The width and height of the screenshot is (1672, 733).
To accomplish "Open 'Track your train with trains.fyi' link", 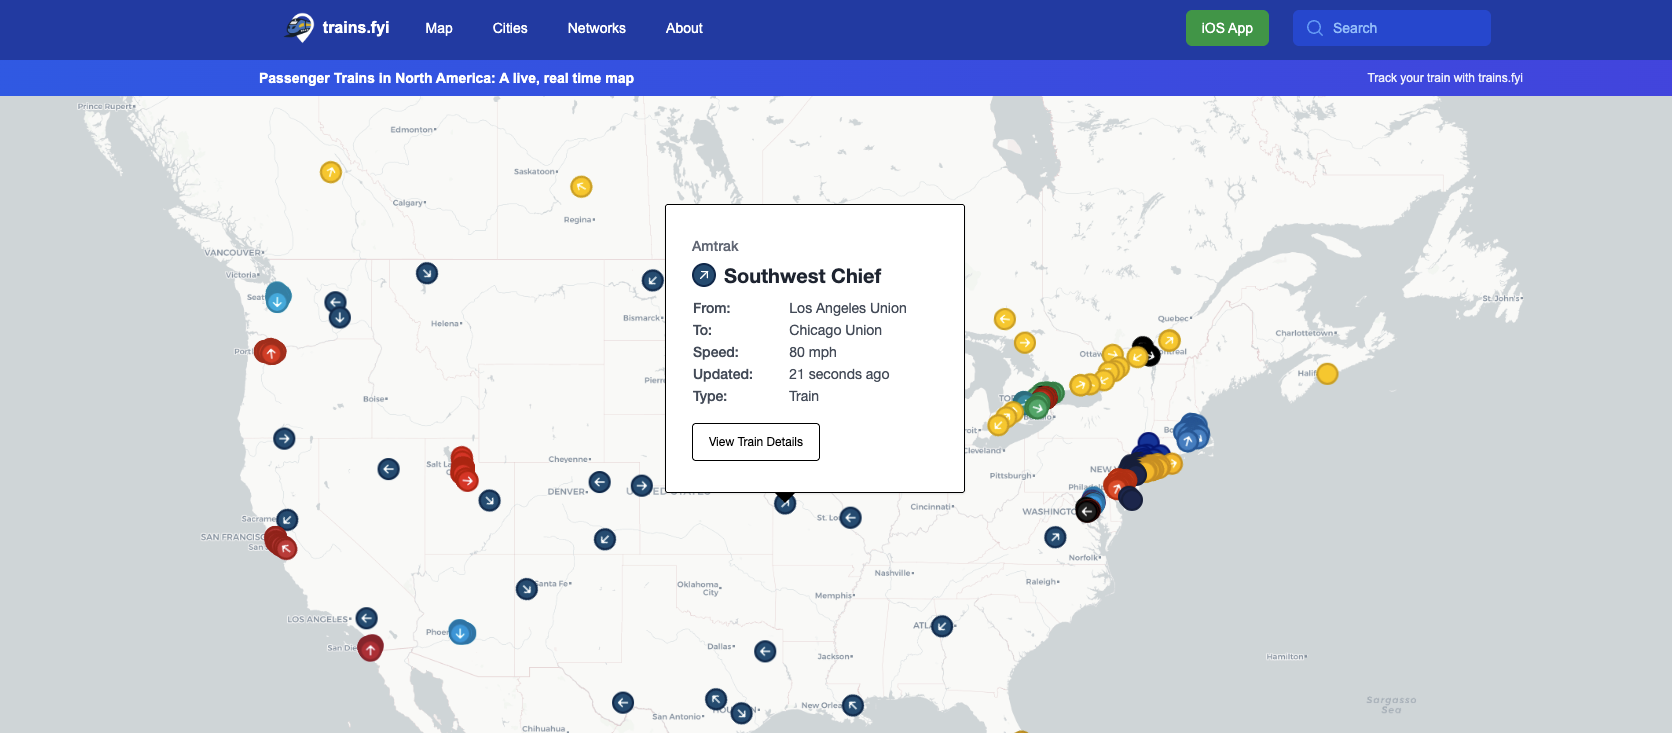I will pos(1445,78).
